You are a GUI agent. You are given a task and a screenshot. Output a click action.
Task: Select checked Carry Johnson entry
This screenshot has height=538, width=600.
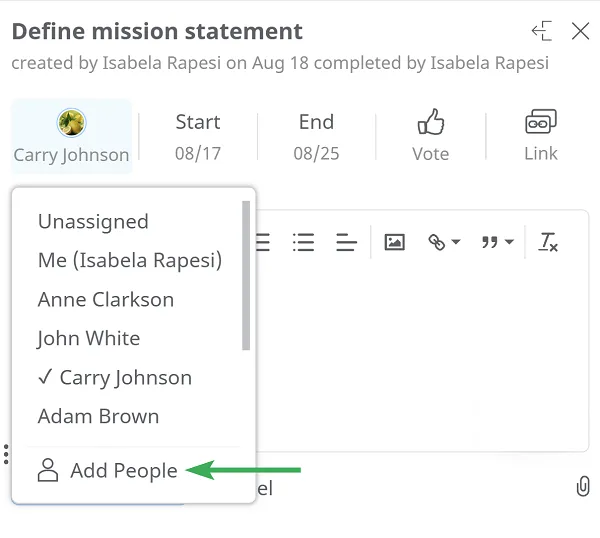115,378
